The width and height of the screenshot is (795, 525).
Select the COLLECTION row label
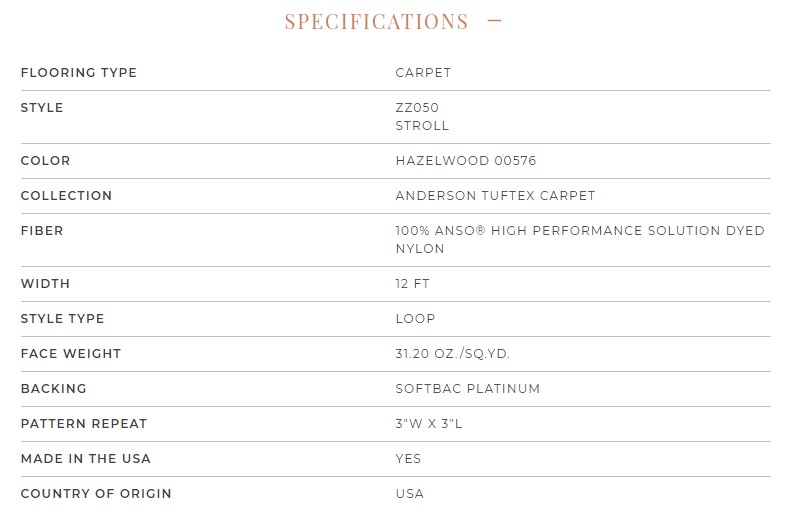pos(66,195)
